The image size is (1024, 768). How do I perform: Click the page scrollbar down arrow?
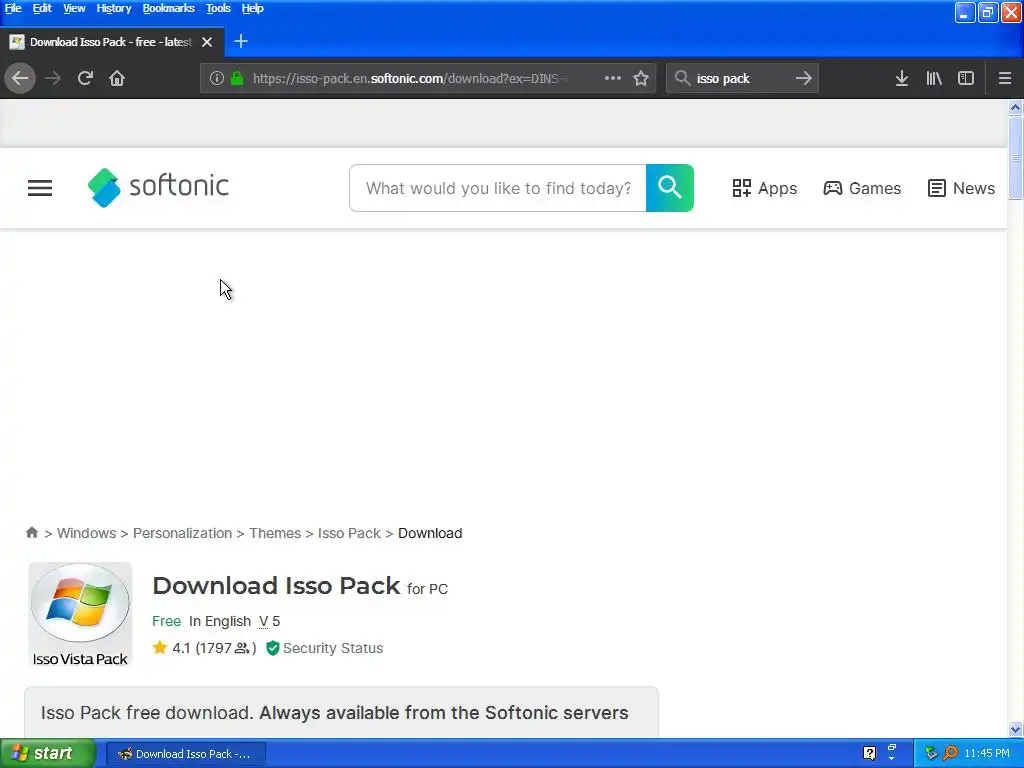coord(1015,729)
